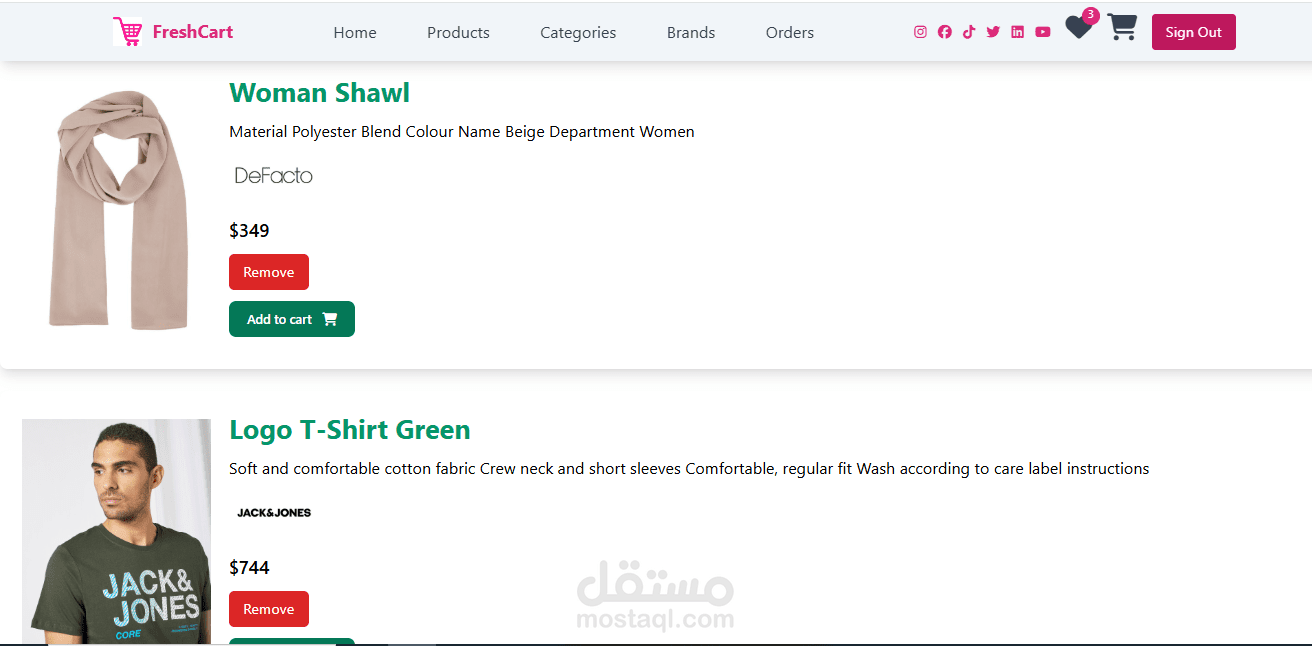Click the Woman Shawl product image
Viewport: 1312px width, 646px height.
(x=117, y=210)
